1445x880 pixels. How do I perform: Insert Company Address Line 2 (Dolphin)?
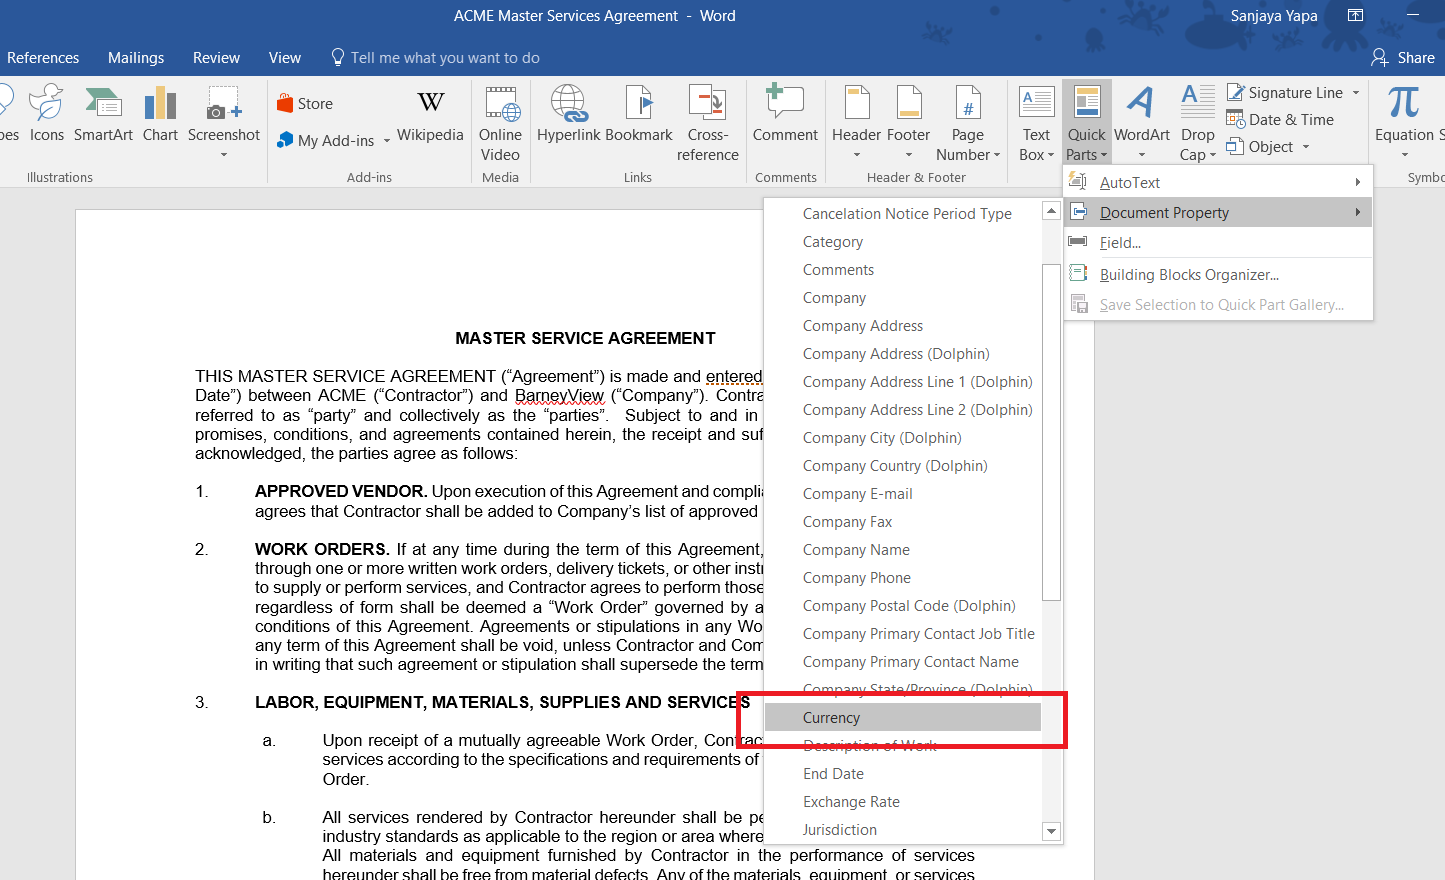pyautogui.click(x=903, y=410)
